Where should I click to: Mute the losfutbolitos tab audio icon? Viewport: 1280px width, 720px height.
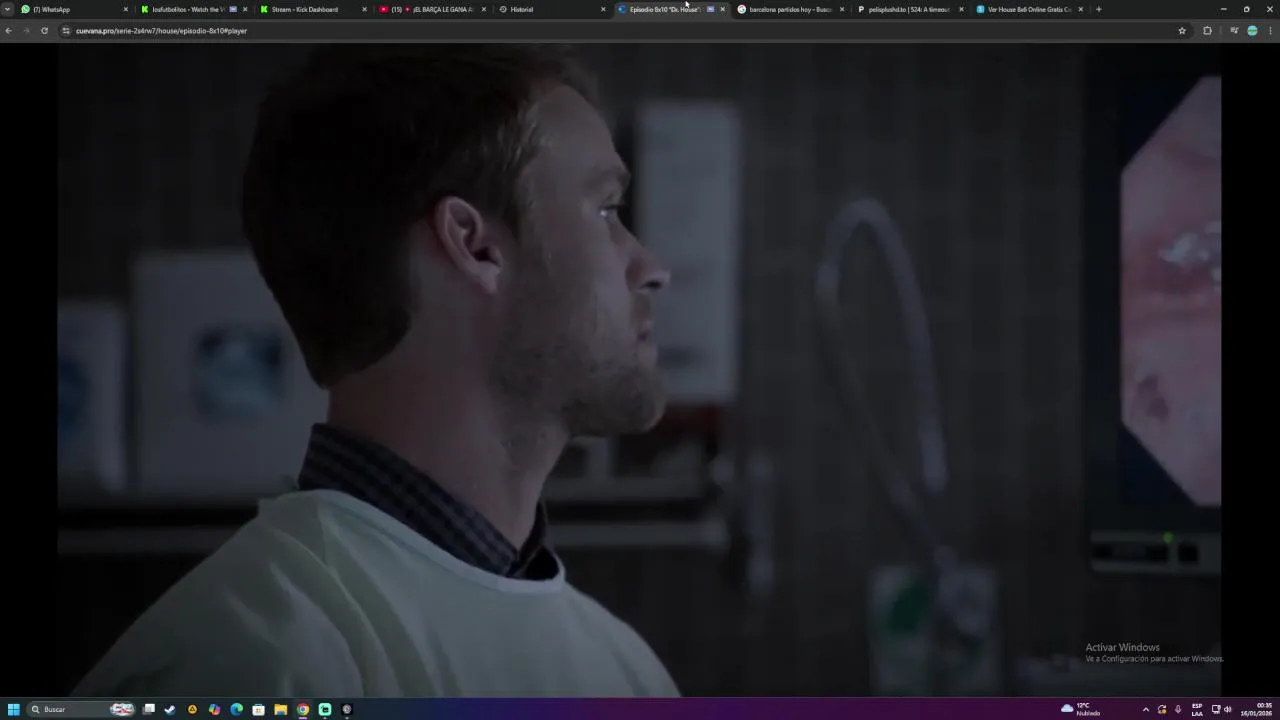click(x=233, y=9)
